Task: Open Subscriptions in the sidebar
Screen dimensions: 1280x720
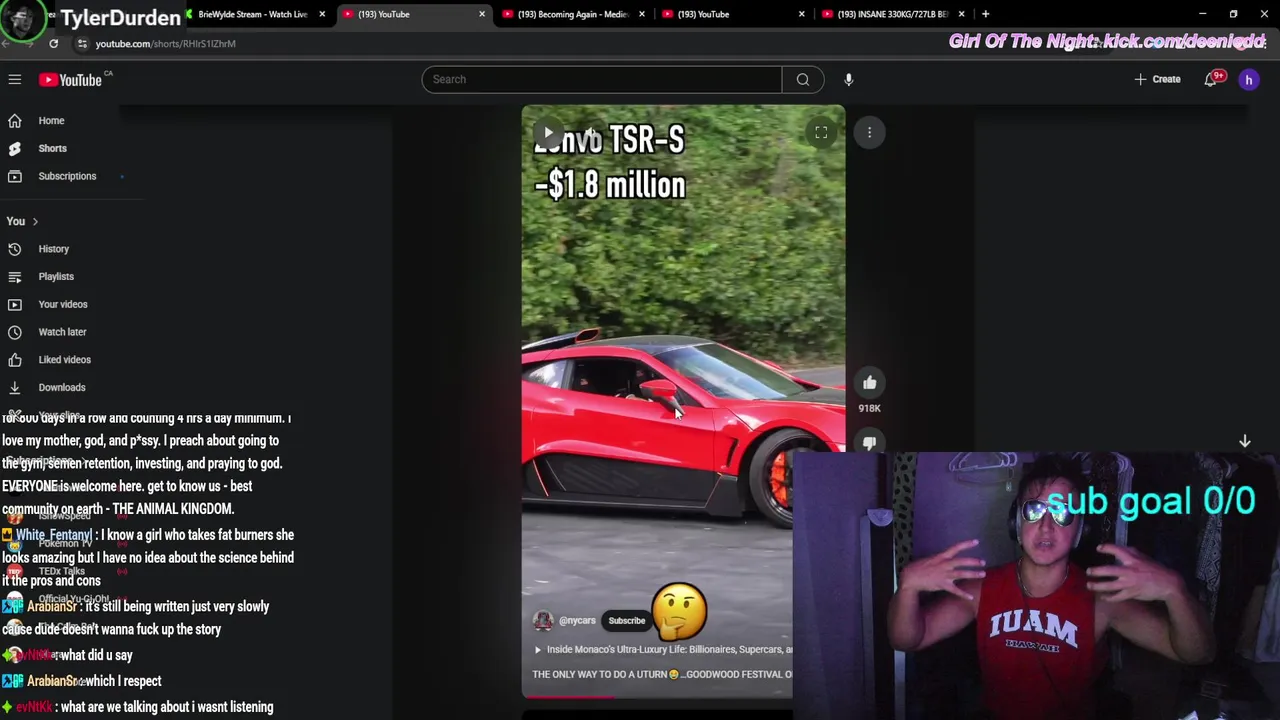Action: coord(67,176)
